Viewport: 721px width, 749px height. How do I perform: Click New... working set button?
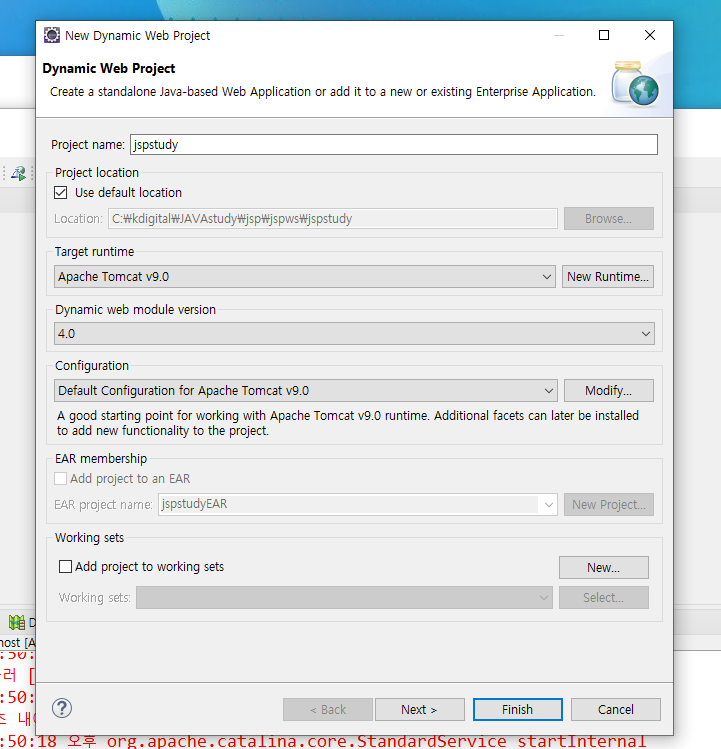click(604, 567)
